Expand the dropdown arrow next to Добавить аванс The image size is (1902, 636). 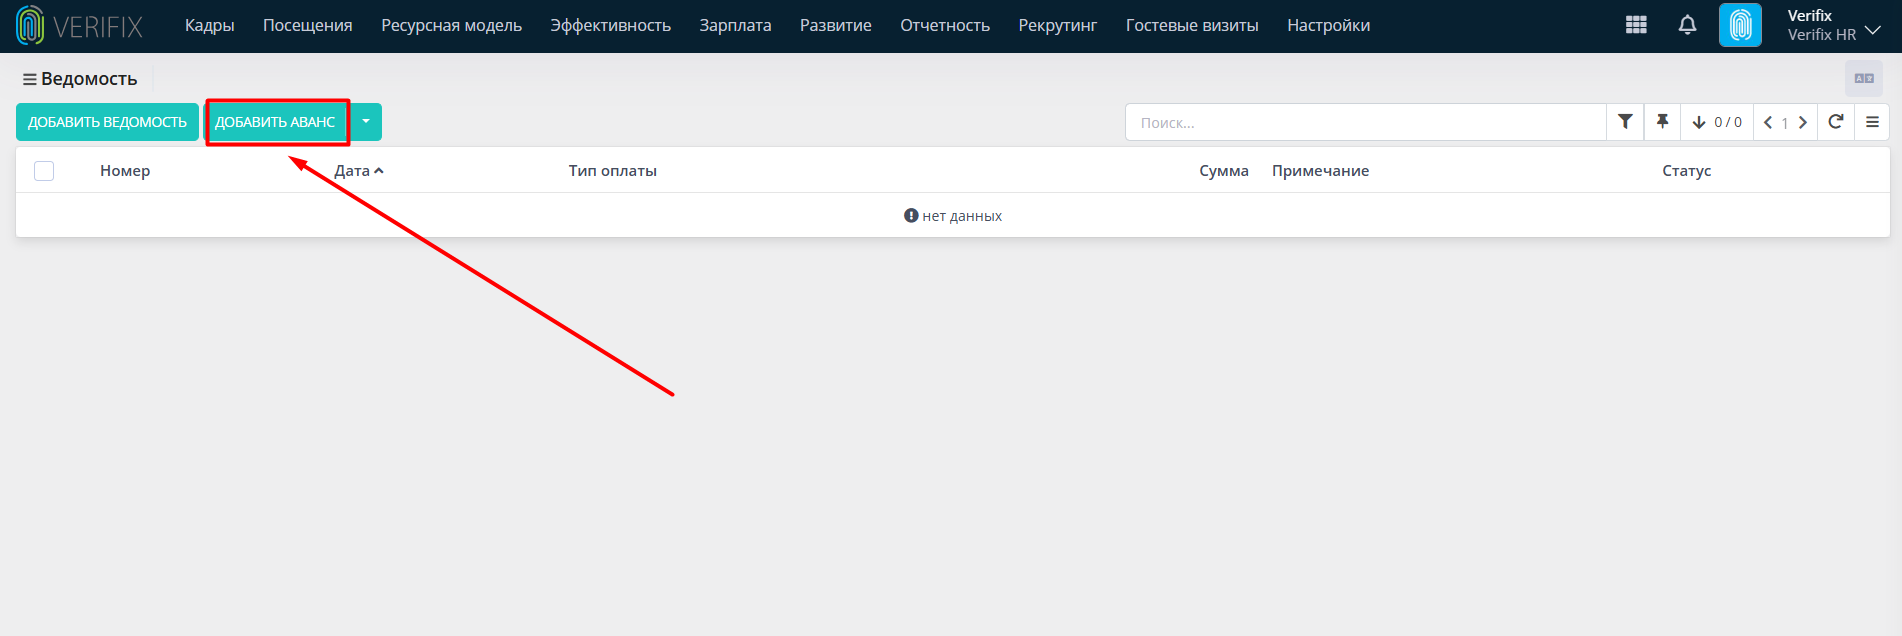coord(366,122)
